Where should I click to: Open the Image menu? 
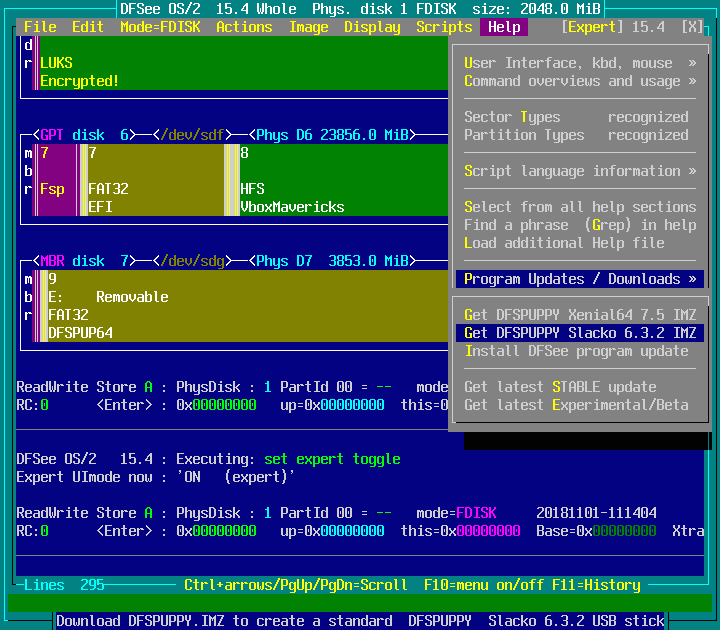click(x=308, y=27)
